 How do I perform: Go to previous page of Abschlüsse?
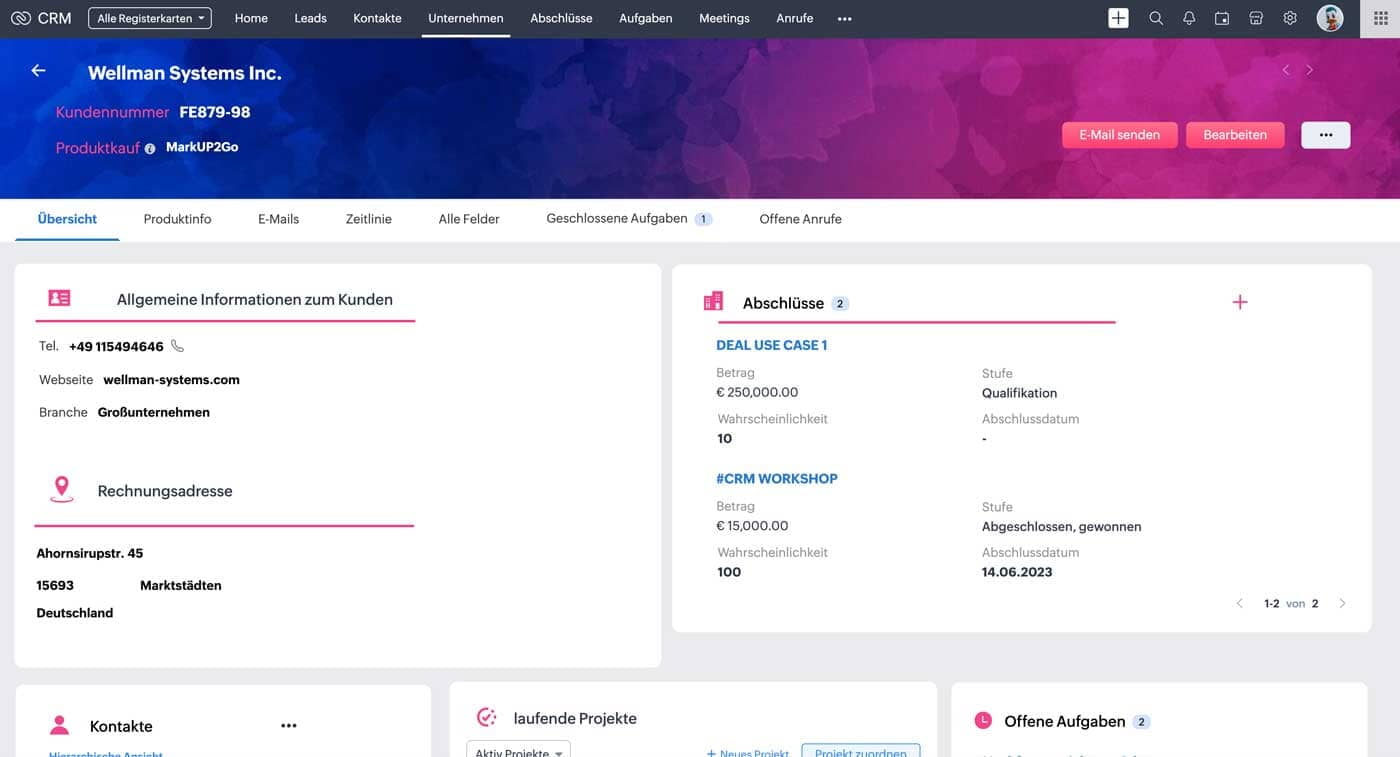[1240, 603]
